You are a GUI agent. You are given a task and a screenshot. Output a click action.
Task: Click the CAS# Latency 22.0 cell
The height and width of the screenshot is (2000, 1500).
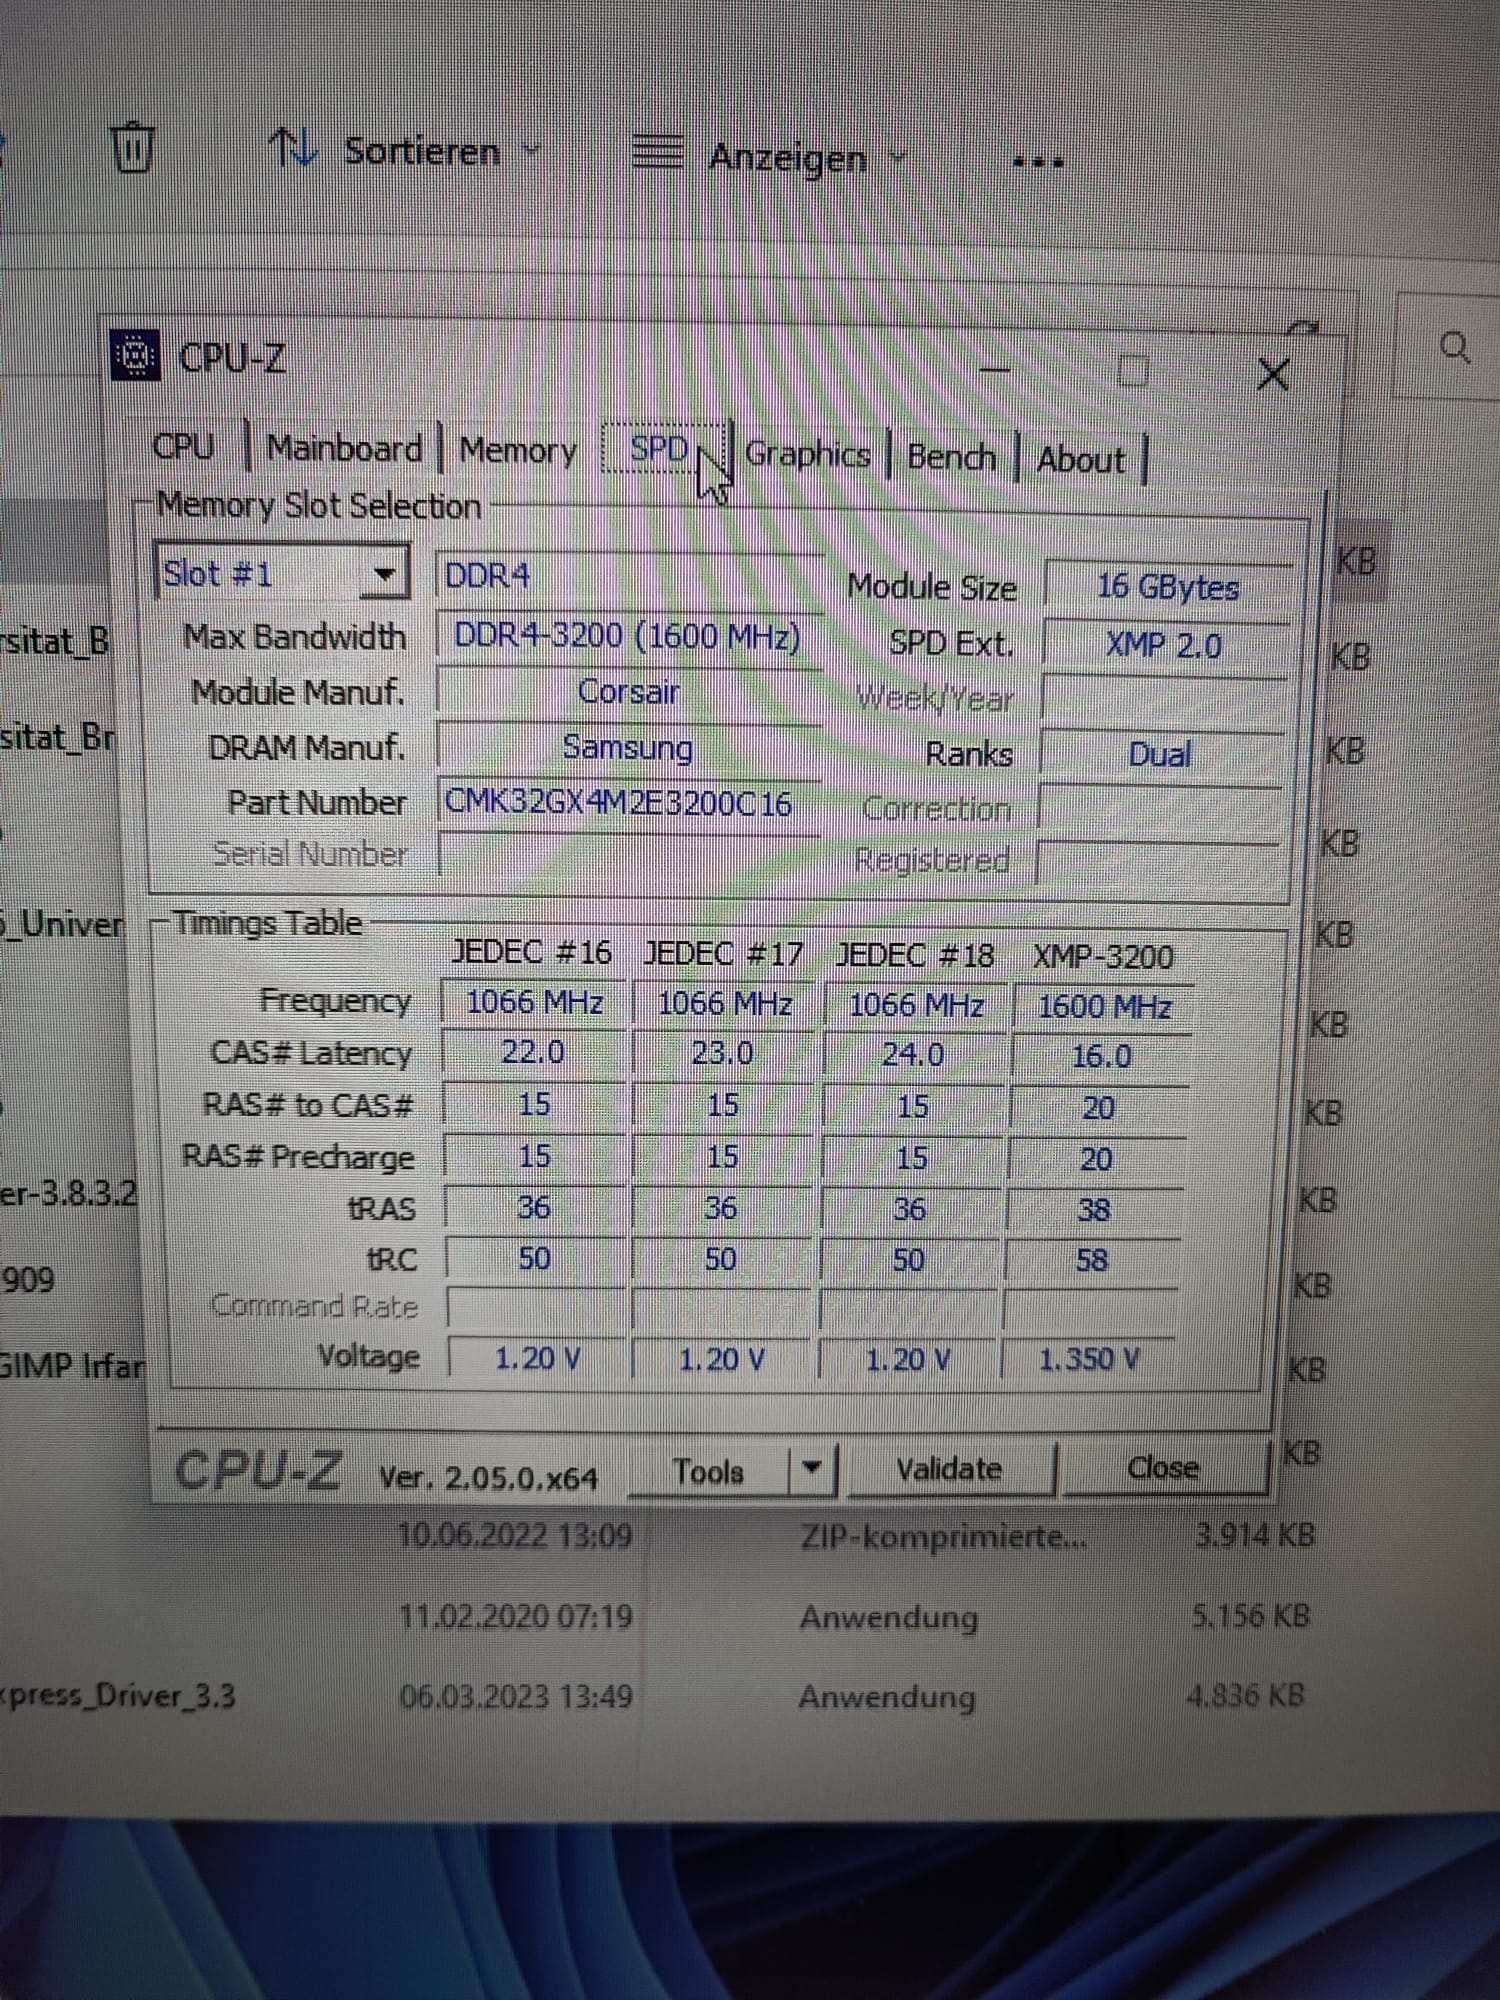pyautogui.click(x=533, y=1052)
